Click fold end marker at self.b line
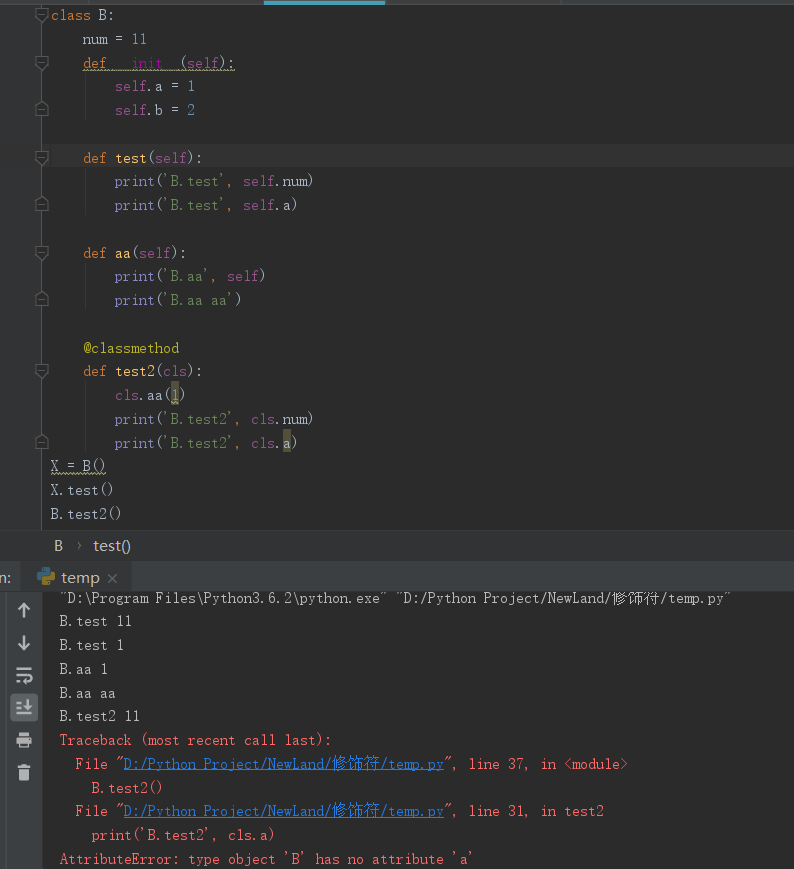This screenshot has height=869, width=794. tap(42, 110)
